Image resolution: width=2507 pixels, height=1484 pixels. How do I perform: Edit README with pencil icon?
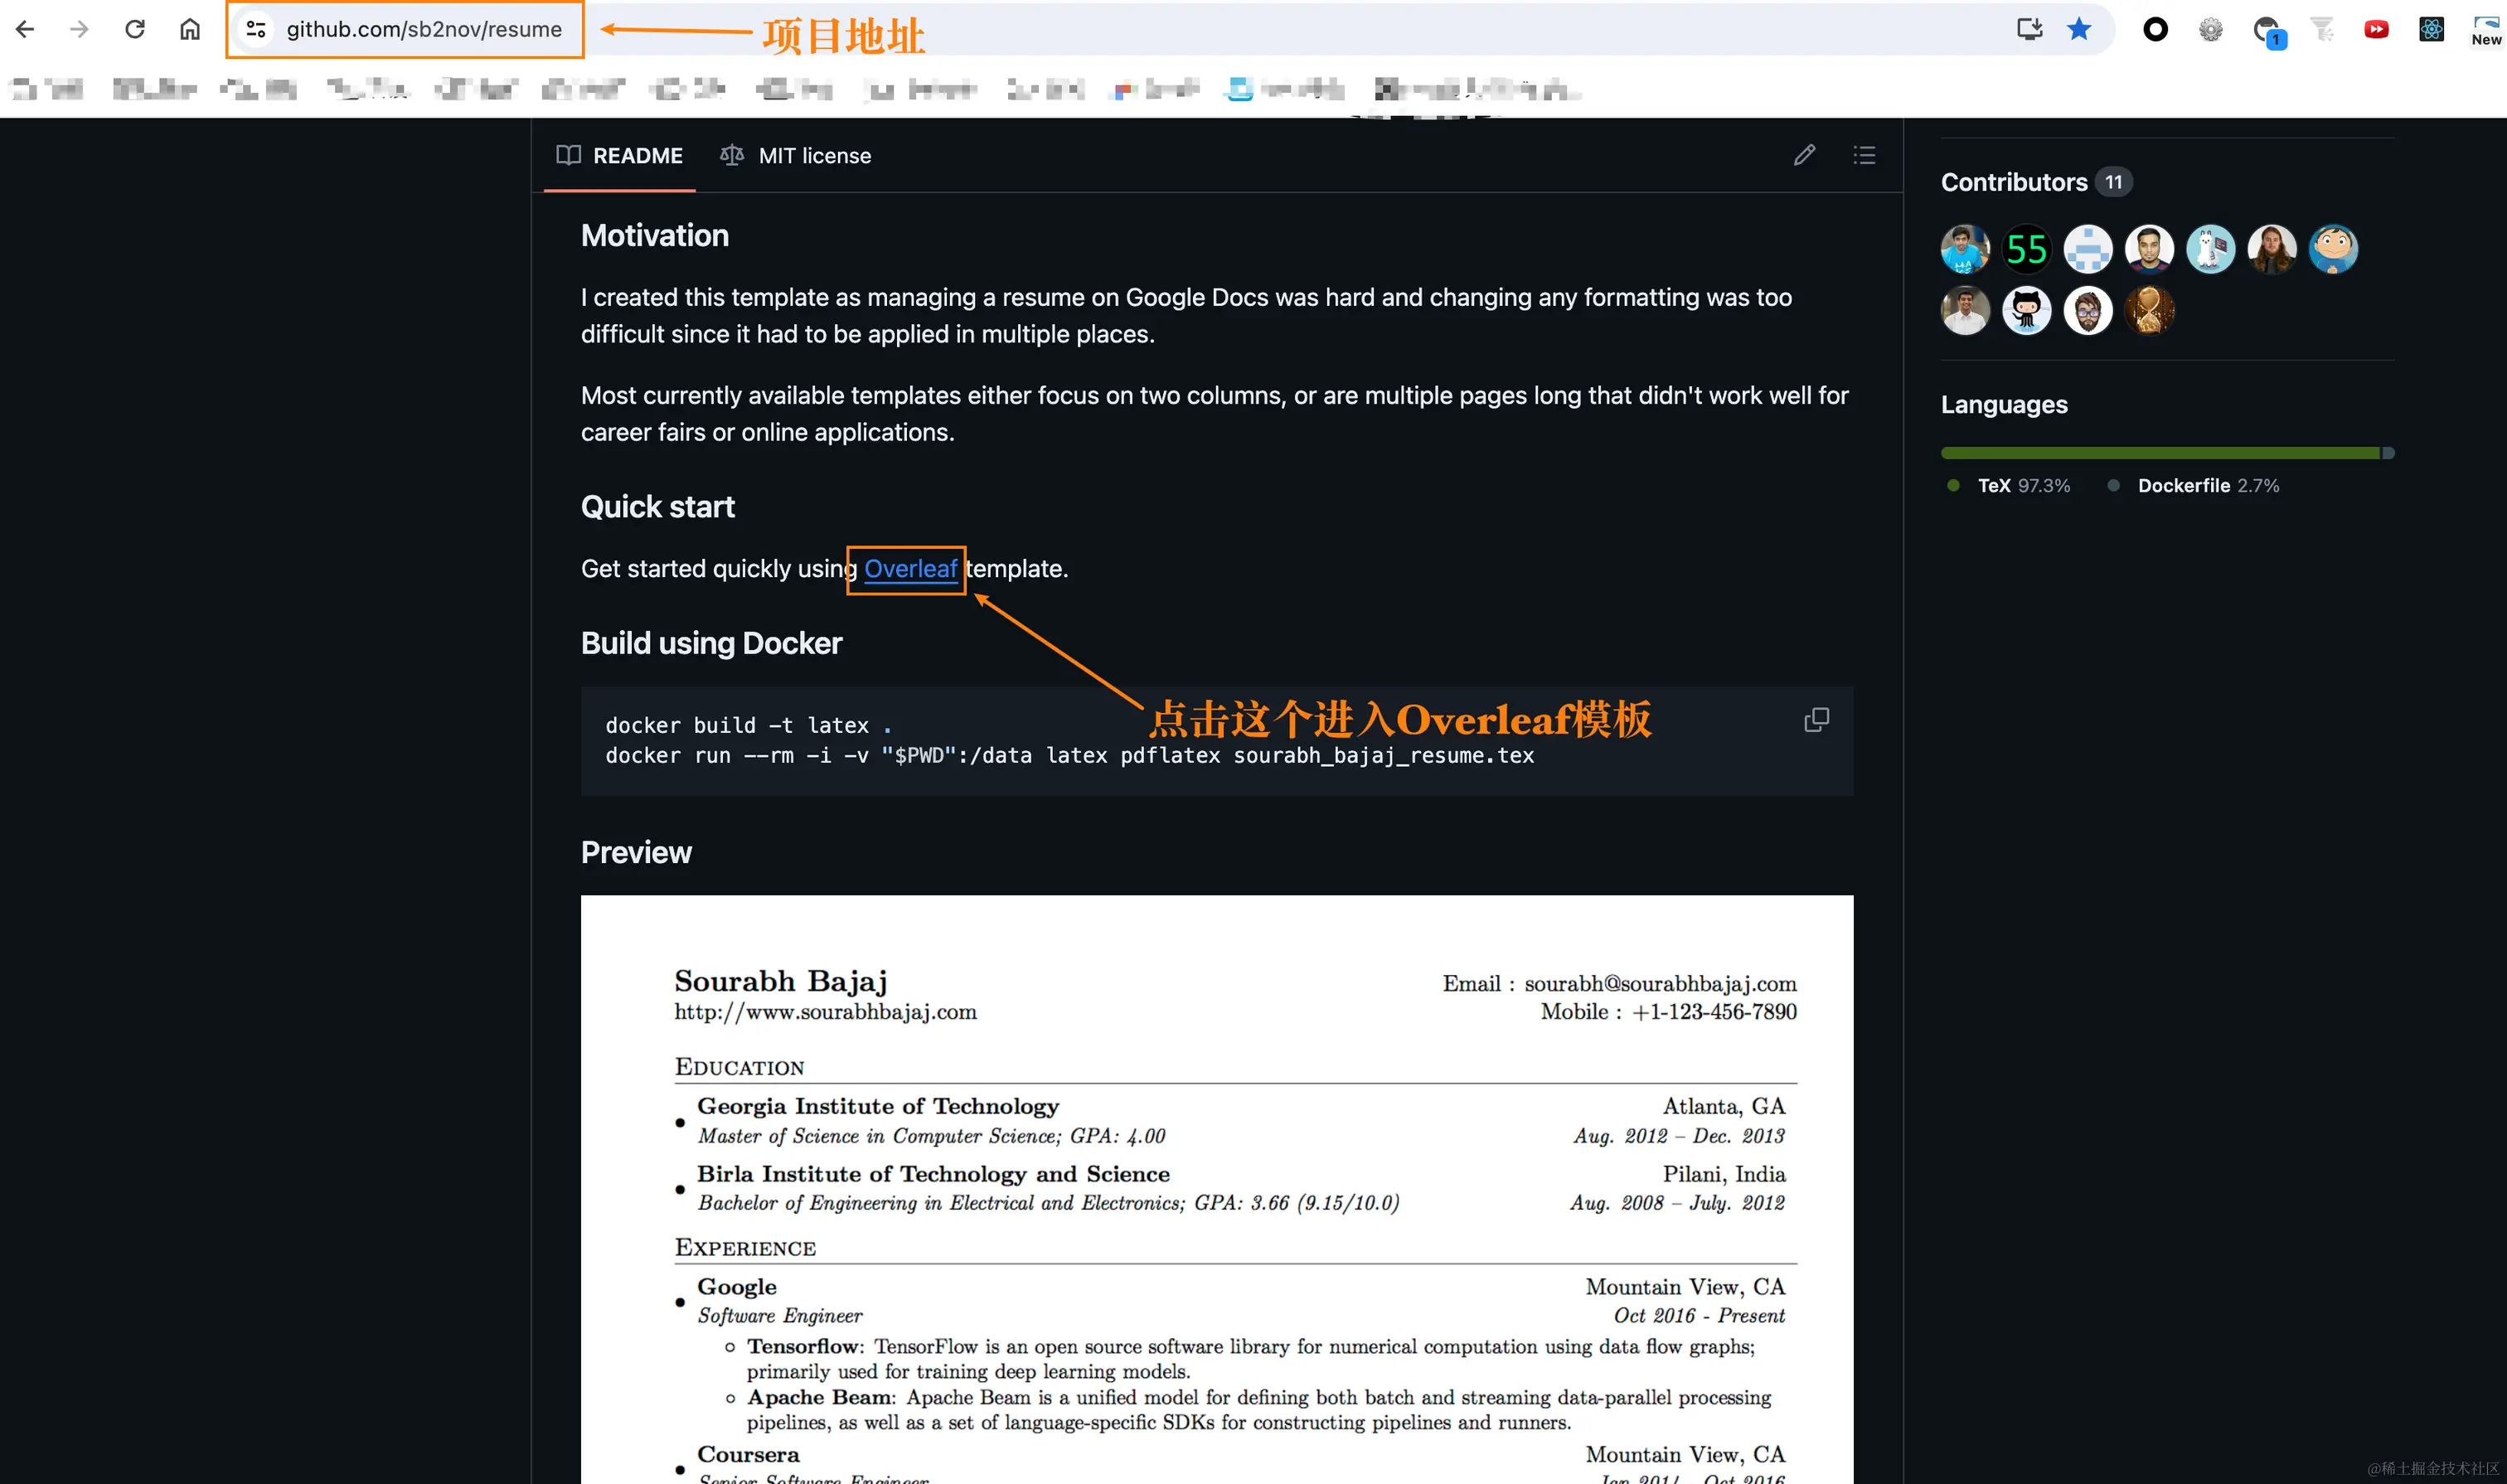tap(1804, 155)
